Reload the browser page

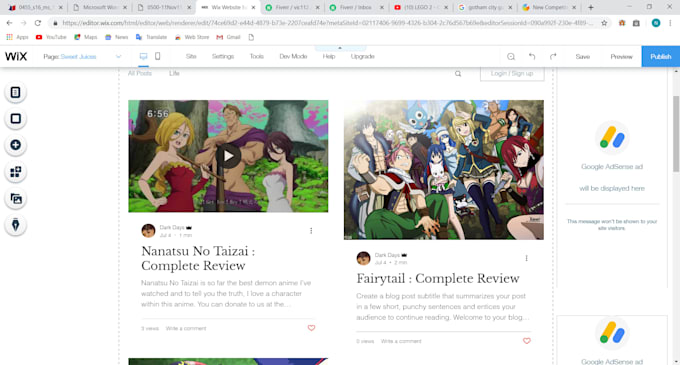click(38, 23)
